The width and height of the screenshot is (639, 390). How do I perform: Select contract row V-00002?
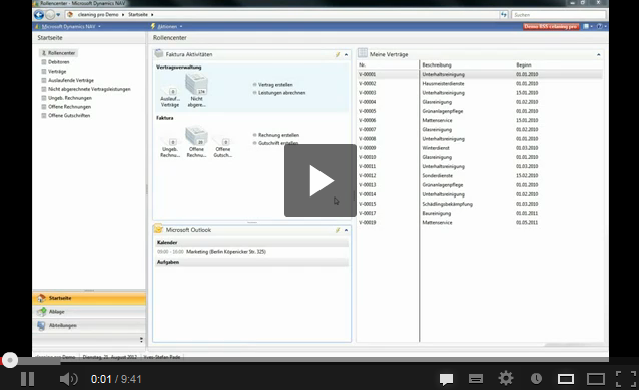point(480,84)
